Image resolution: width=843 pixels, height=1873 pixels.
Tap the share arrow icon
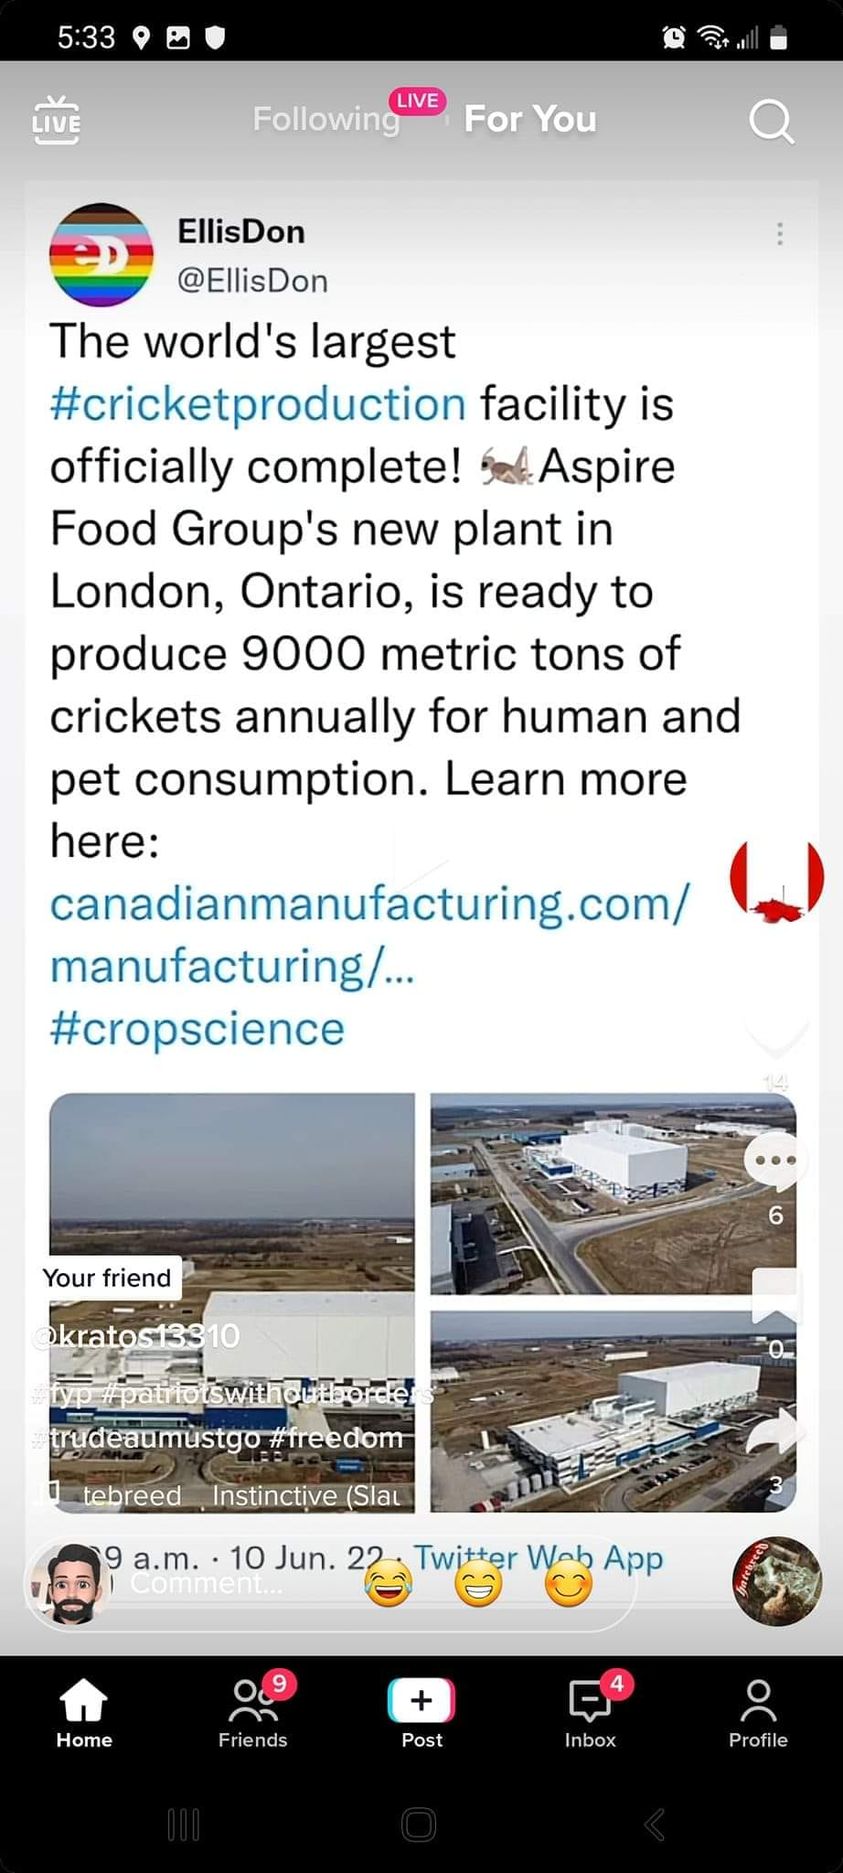[776, 1432]
